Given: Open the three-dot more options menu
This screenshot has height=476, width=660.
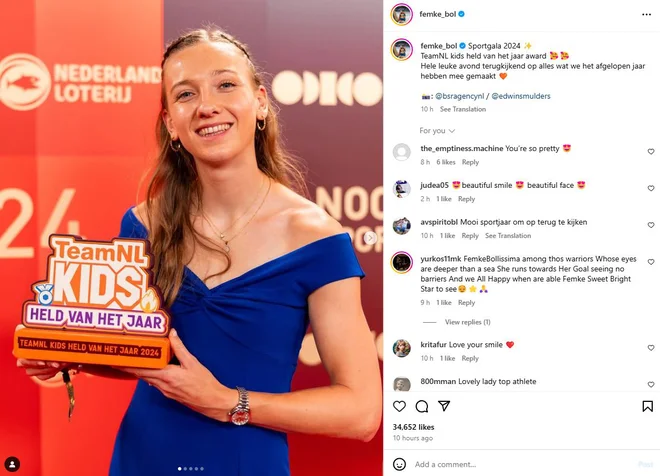Looking at the screenshot, I should pyautogui.click(x=647, y=14).
